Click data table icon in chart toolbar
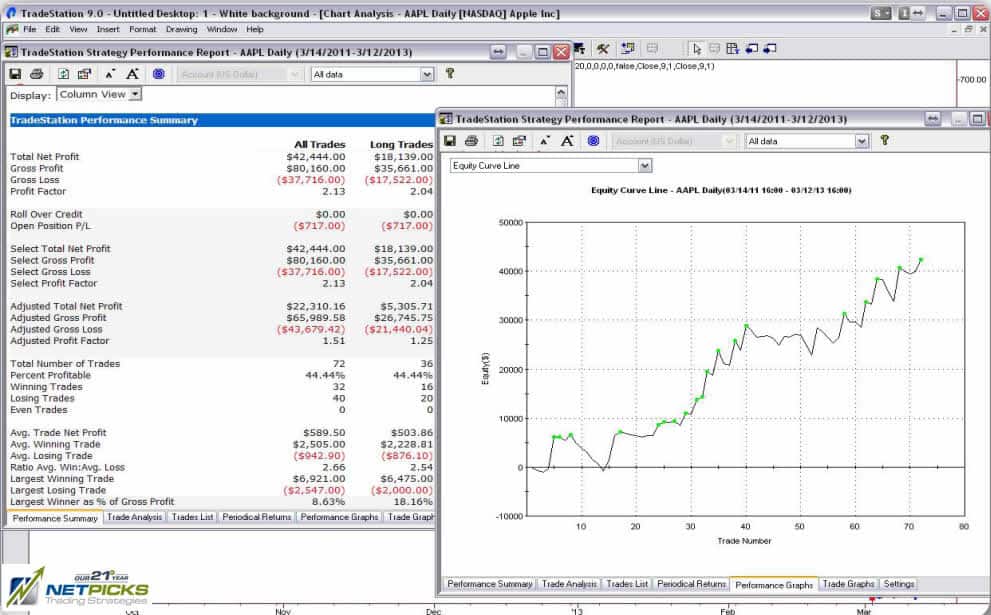Viewport: 991px width, 615px height. (x=733, y=49)
